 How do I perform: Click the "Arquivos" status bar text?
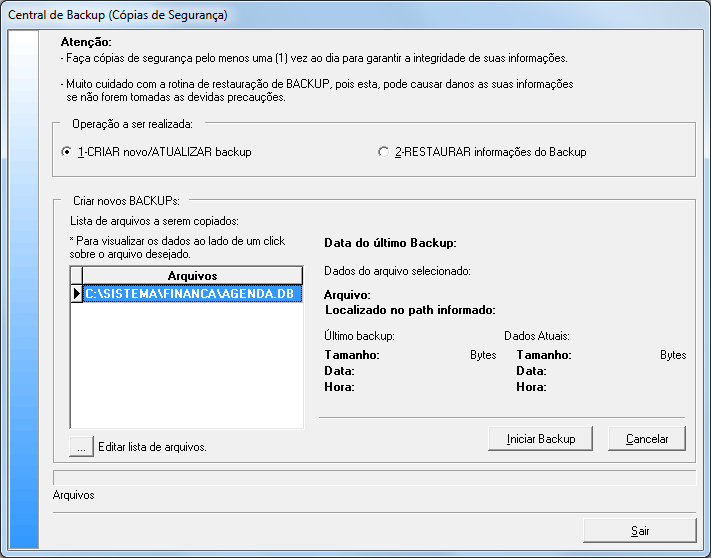[73, 495]
